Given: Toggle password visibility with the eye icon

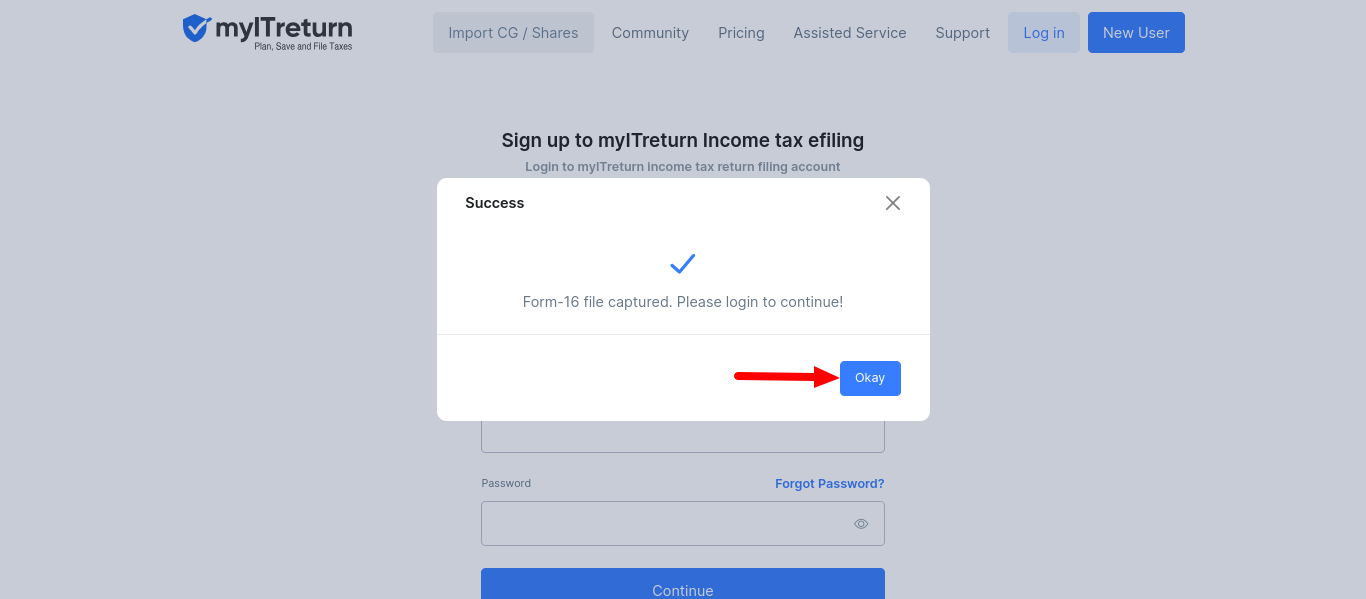Looking at the screenshot, I should pyautogui.click(x=861, y=524).
